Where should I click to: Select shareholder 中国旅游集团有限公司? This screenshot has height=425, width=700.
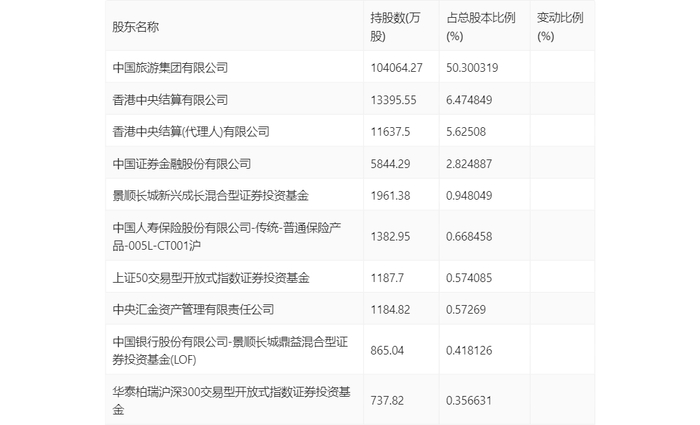click(170, 67)
